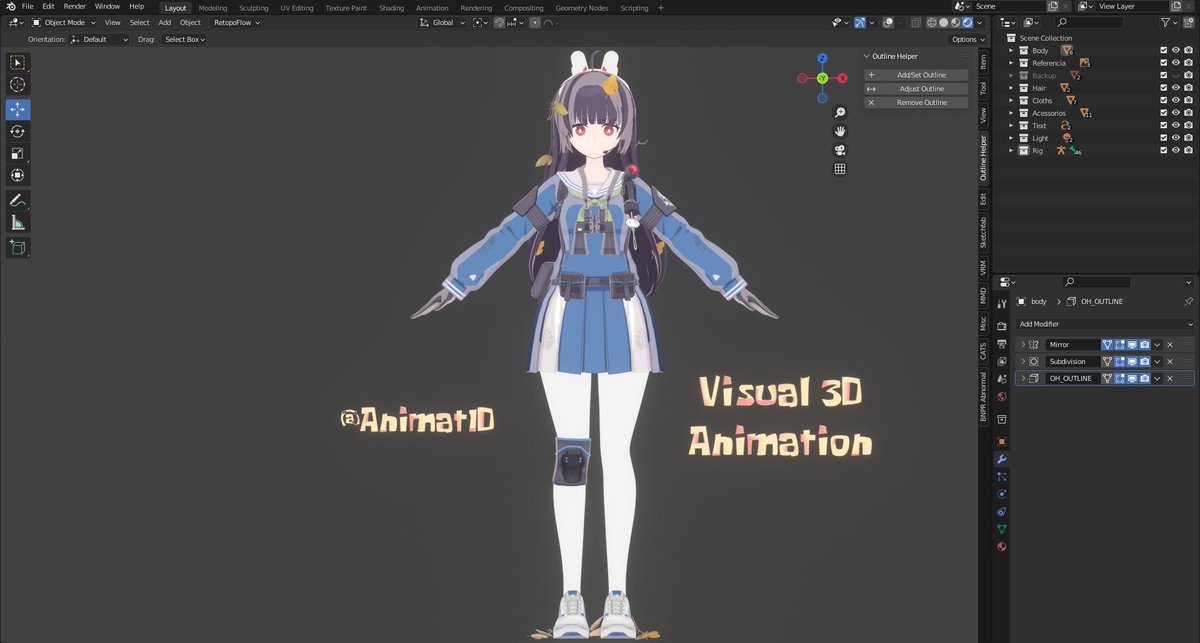Open the Object Mode dropdown

click(x=63, y=22)
